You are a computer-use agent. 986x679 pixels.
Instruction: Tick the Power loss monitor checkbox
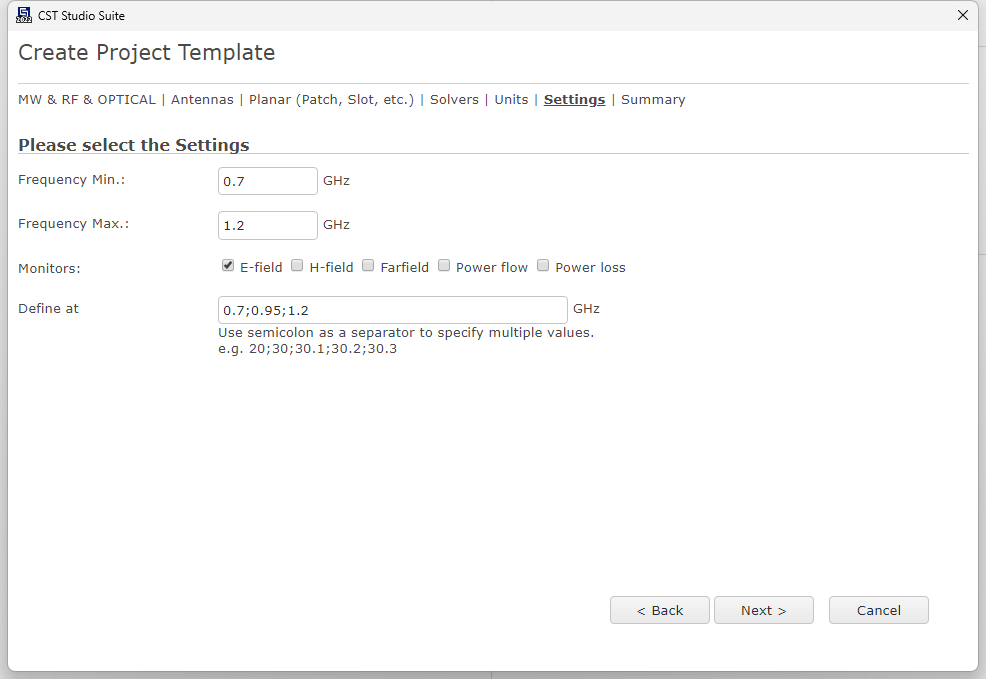pyautogui.click(x=543, y=266)
